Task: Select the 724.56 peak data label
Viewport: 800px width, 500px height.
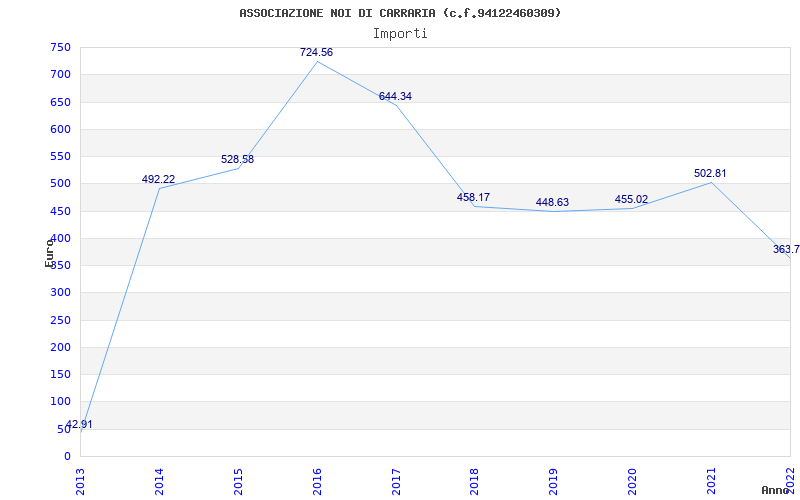Action: [x=316, y=52]
